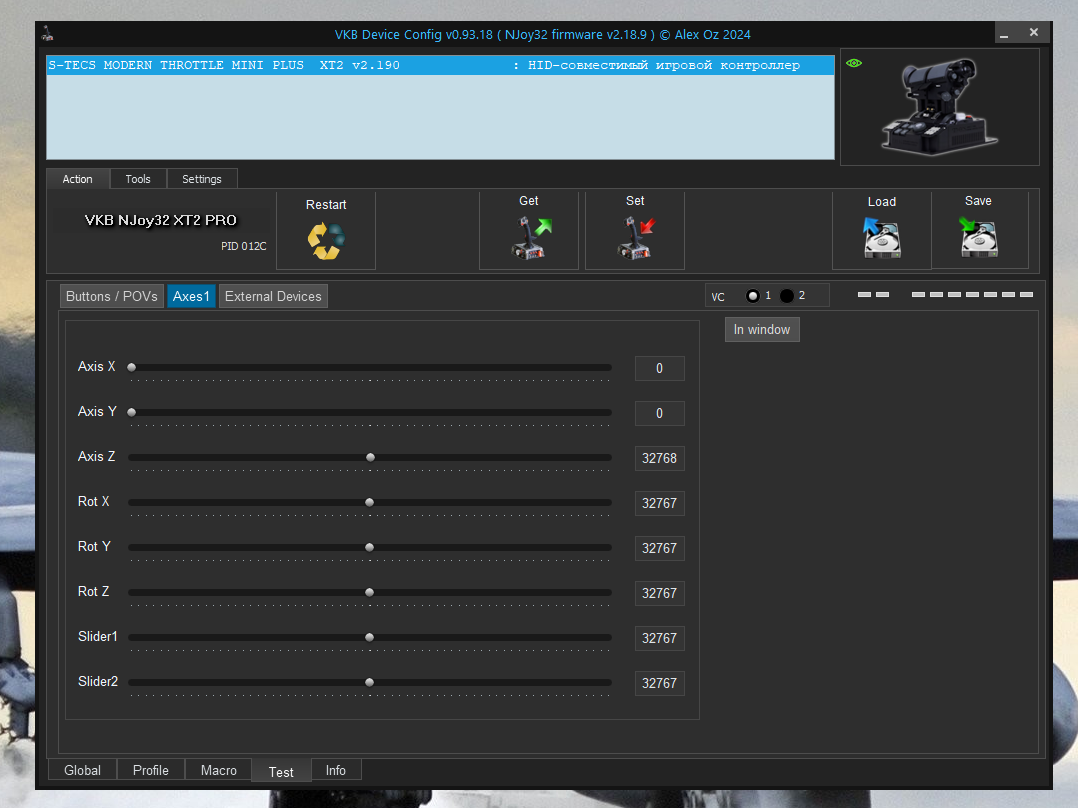Click the Get joystick icon
Screen dimensions: 1078x808
click(531, 238)
